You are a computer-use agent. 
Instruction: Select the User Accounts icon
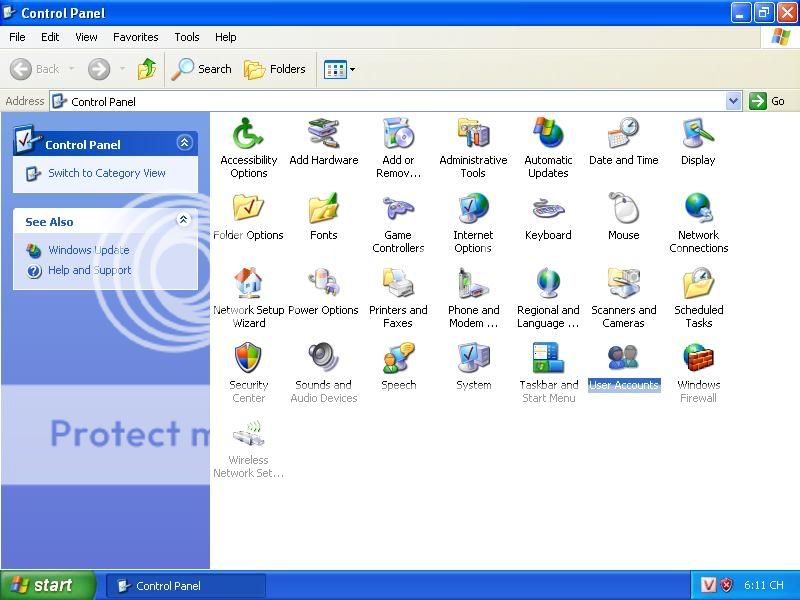click(x=623, y=367)
